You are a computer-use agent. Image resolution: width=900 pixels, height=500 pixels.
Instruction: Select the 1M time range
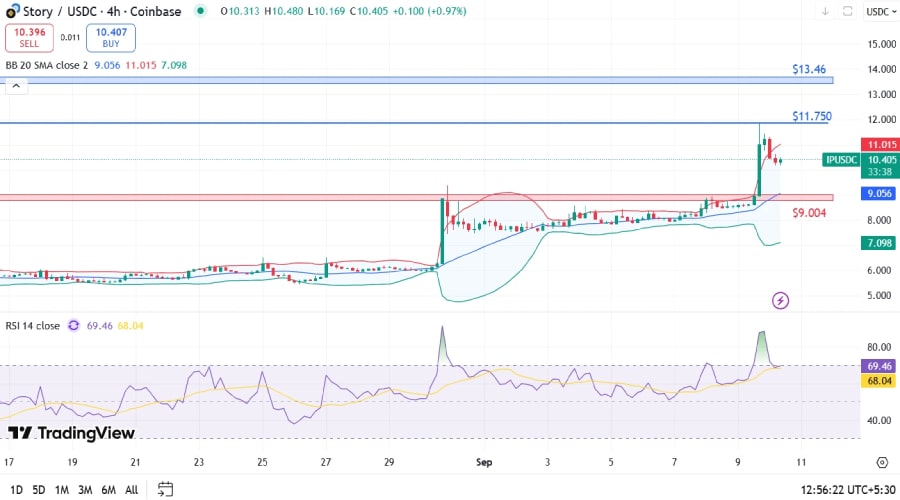pos(62,490)
